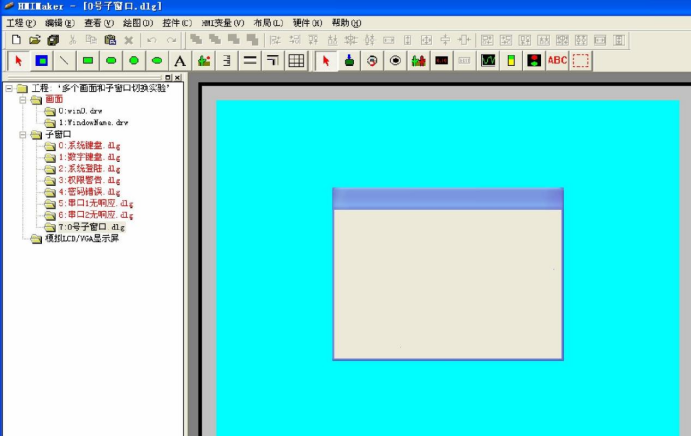Image resolution: width=692 pixels, height=437 pixels.
Task: Select the yellow bar gauge control
Action: pos(511,60)
